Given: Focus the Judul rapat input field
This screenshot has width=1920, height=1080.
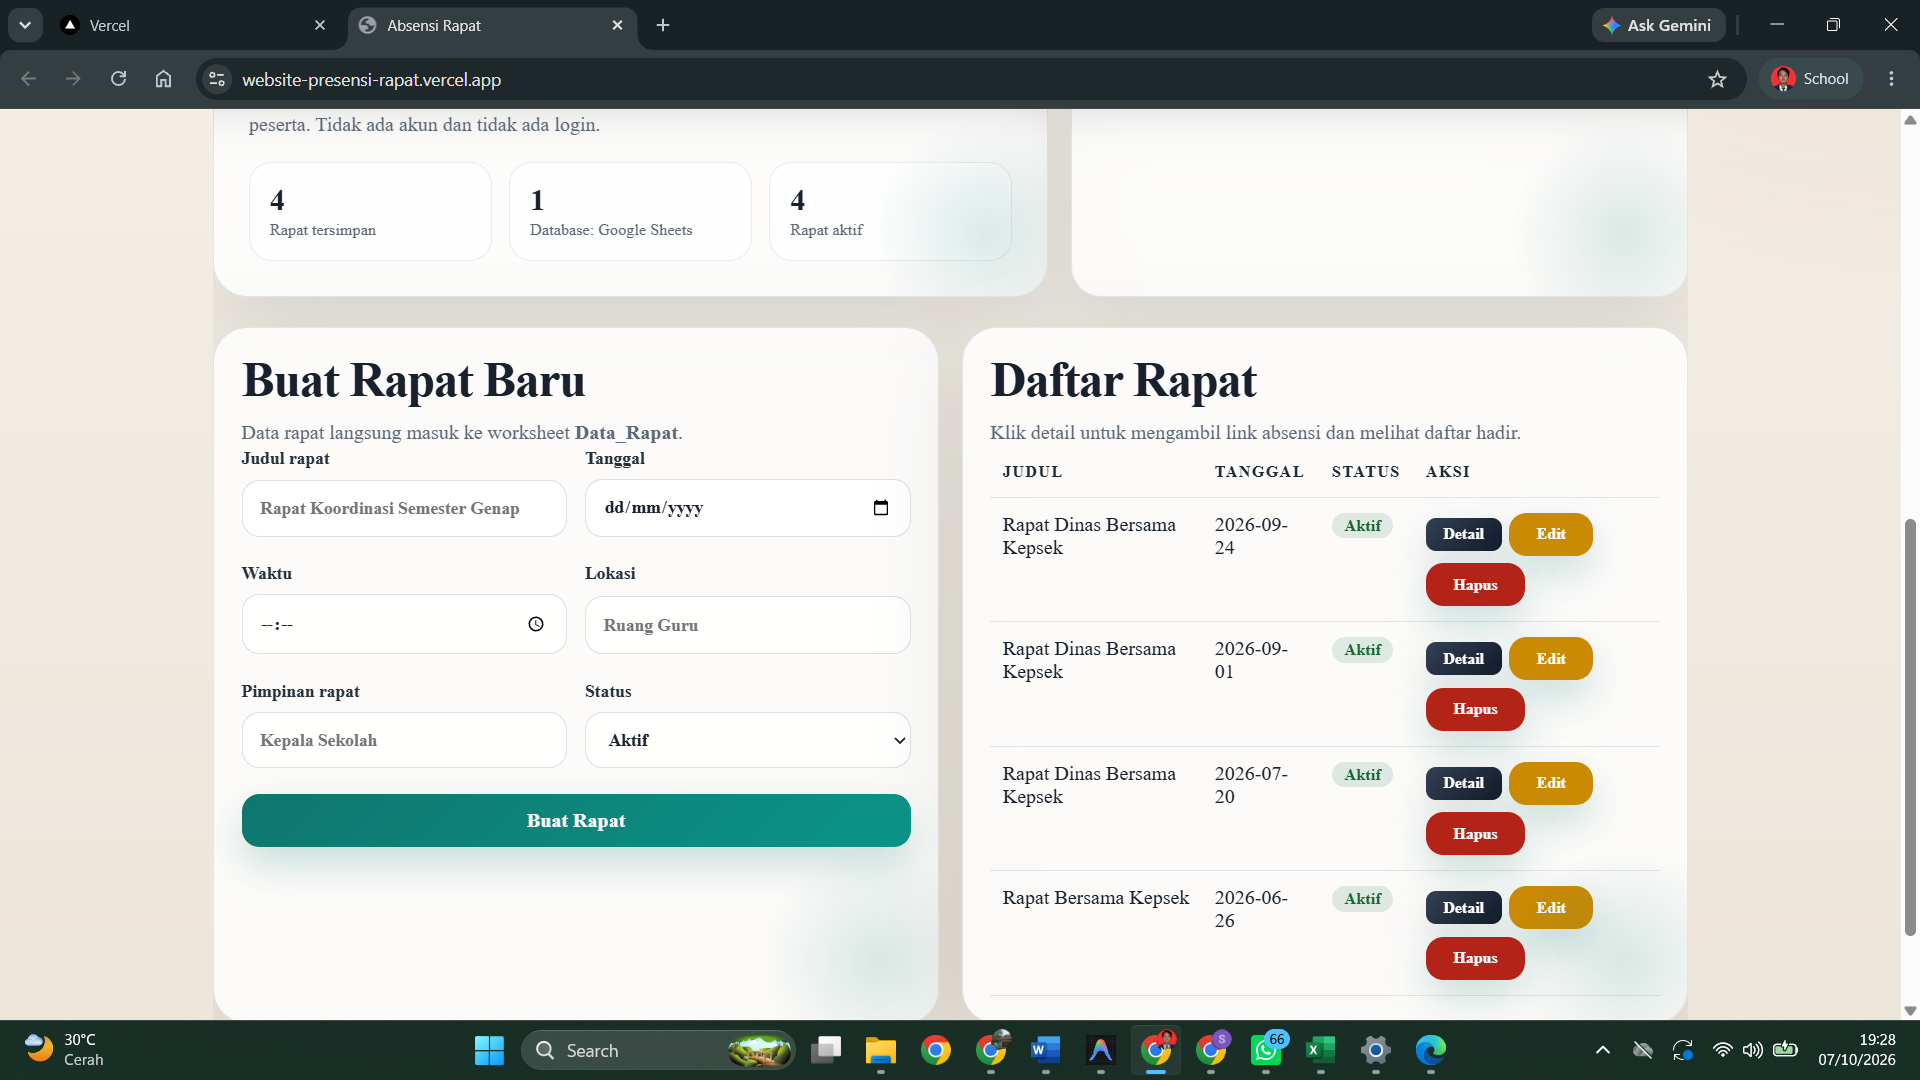Looking at the screenshot, I should click(x=404, y=508).
